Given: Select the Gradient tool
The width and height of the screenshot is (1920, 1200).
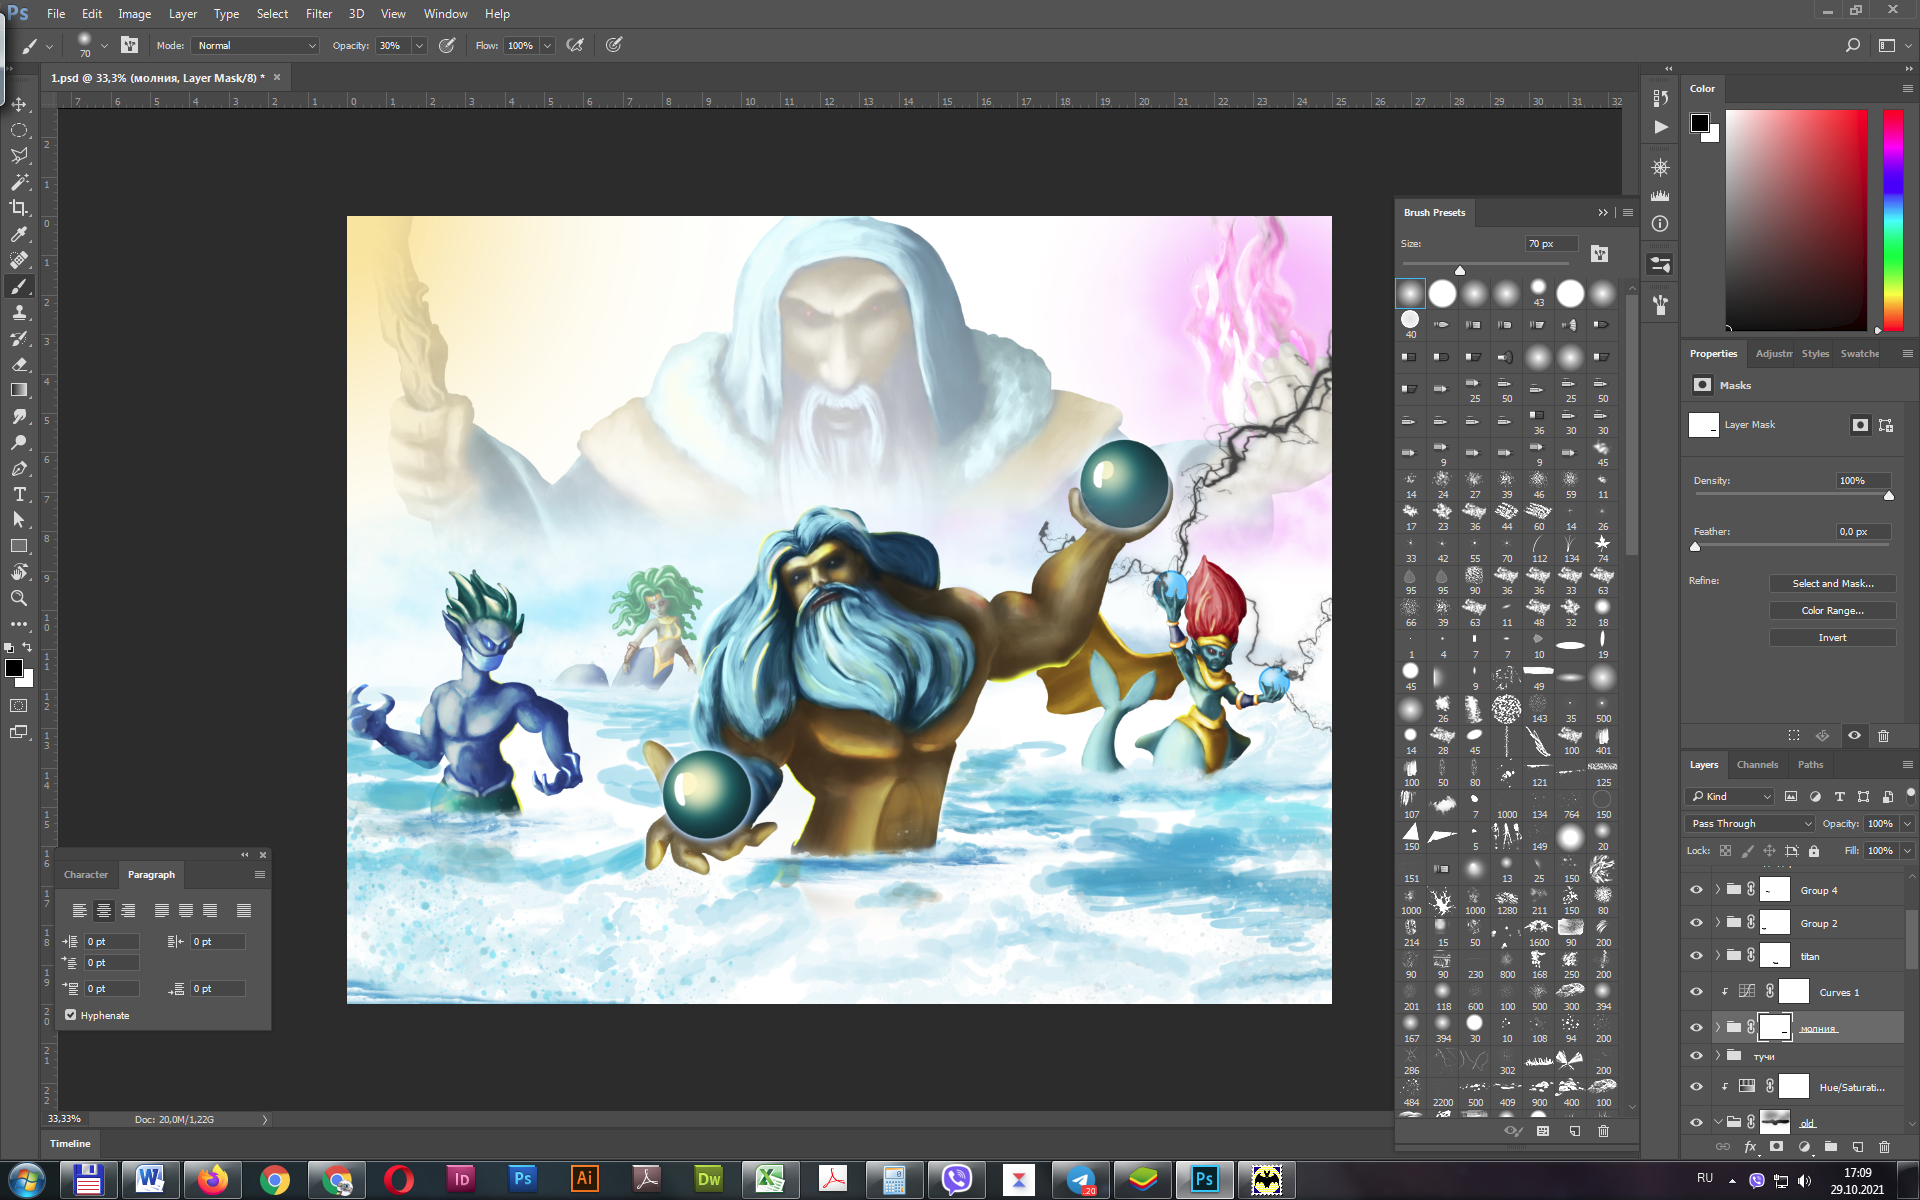Looking at the screenshot, I should pyautogui.click(x=19, y=390).
